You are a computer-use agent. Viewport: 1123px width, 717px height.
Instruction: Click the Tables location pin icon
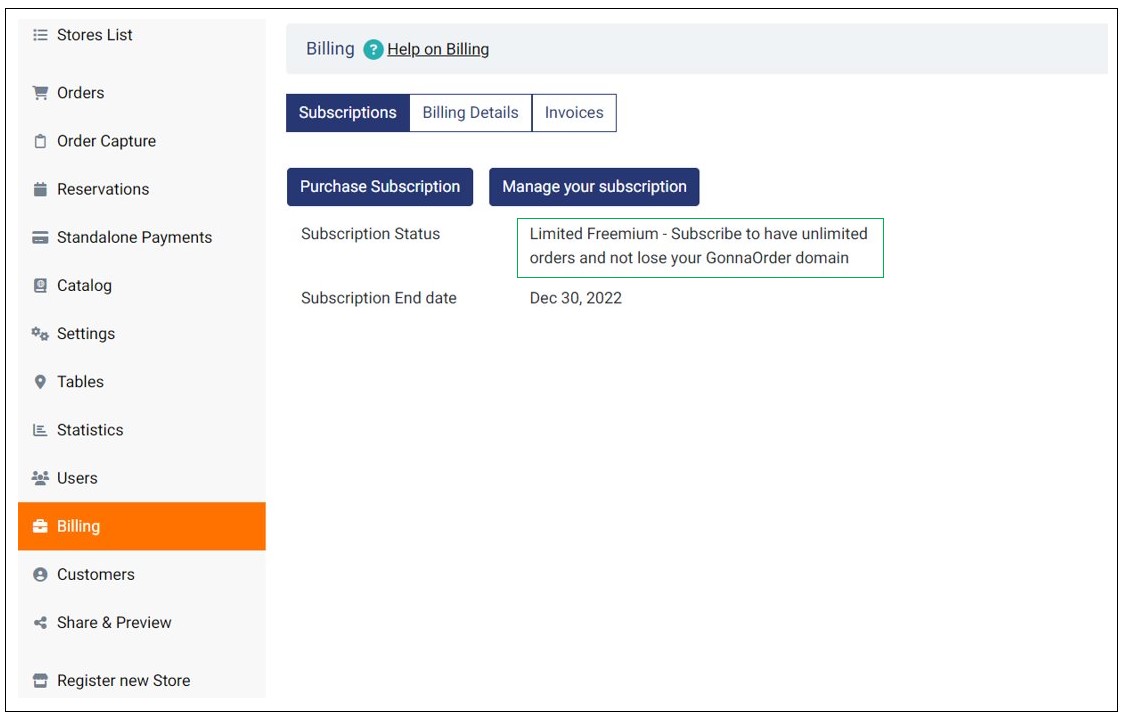40,382
